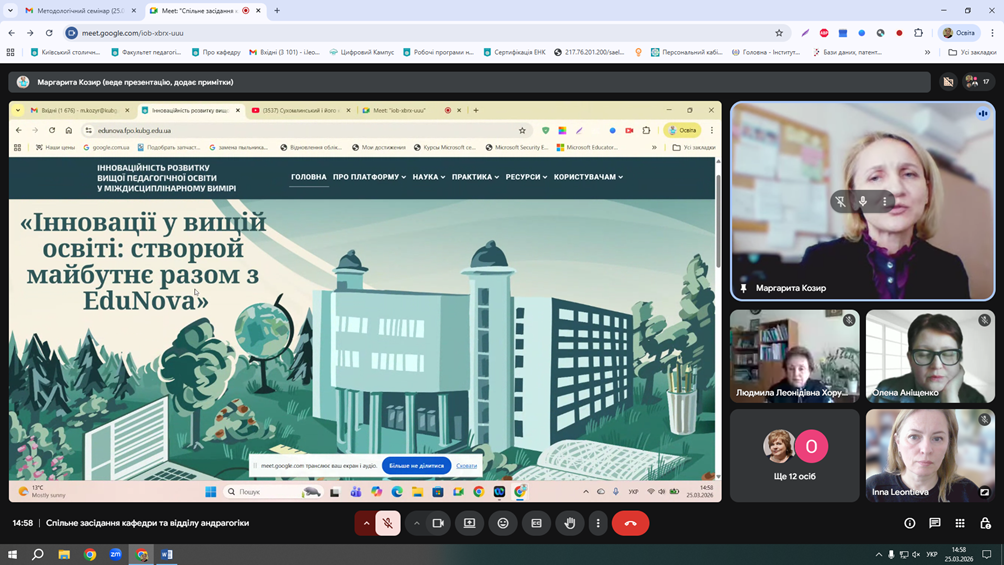
Task: Open the meeting chat panel
Action: [x=935, y=523]
